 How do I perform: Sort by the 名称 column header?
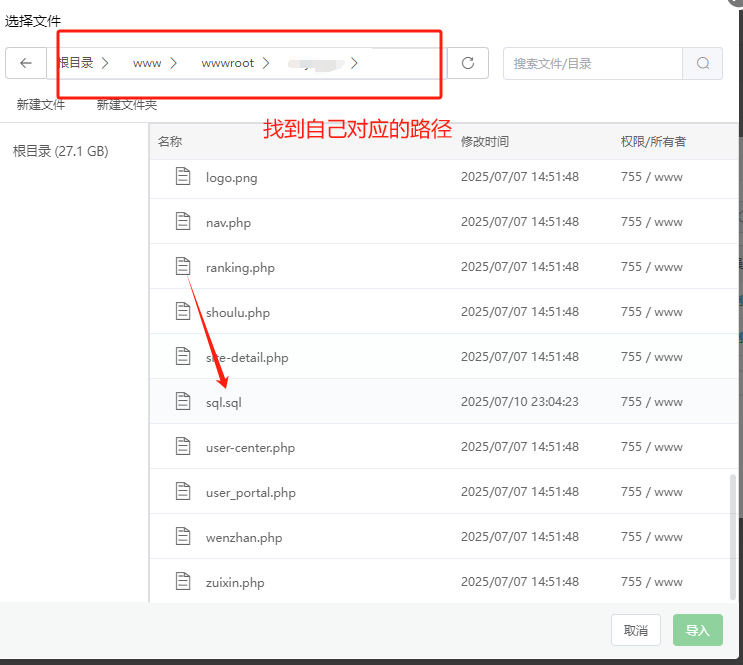(x=170, y=141)
